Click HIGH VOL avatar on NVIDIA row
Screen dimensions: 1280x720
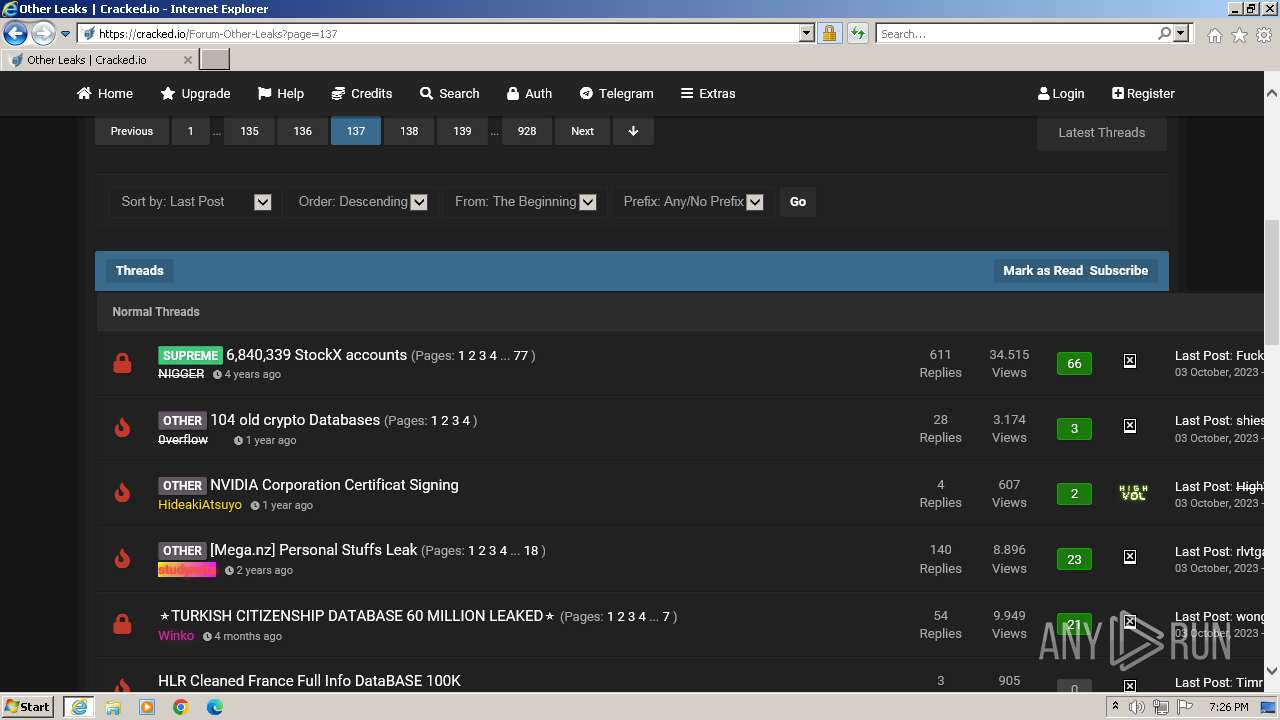click(1133, 492)
